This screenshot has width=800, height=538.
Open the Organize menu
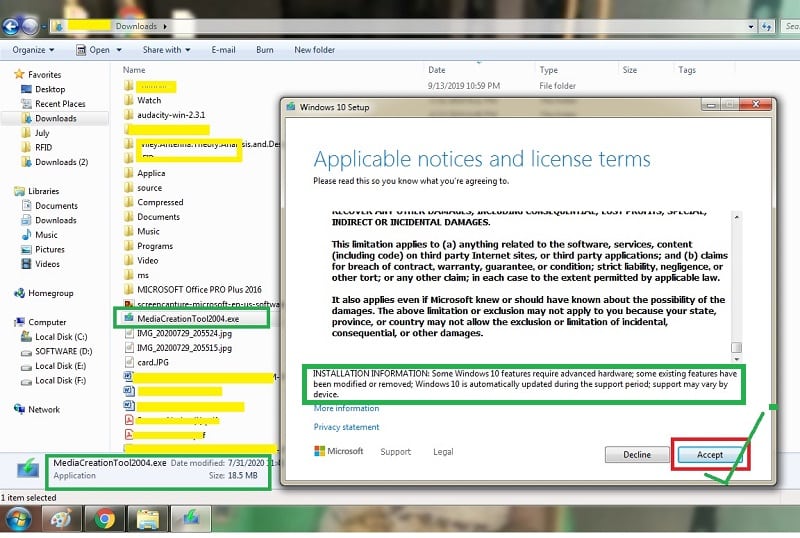click(x=33, y=50)
